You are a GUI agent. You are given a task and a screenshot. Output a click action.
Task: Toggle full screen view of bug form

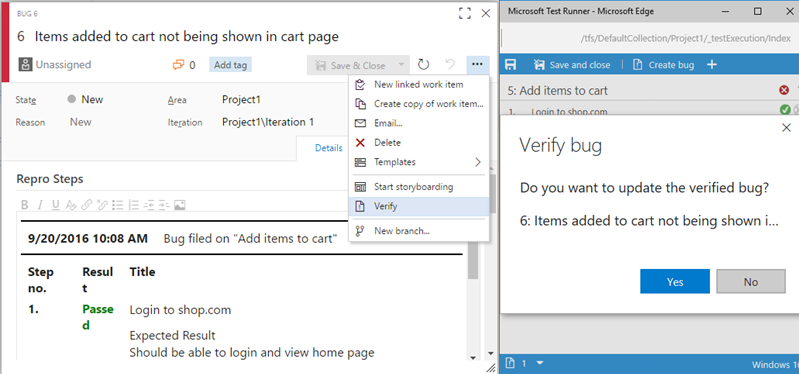click(x=464, y=13)
